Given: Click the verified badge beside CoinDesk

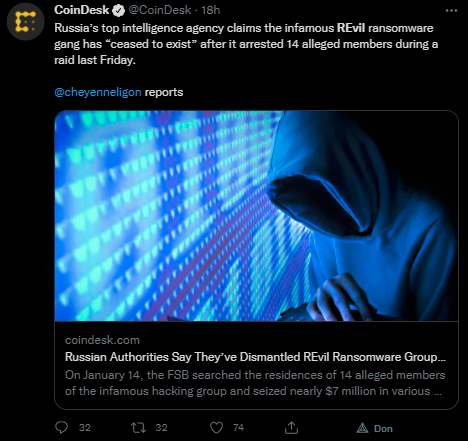Looking at the screenshot, I should point(118,10).
